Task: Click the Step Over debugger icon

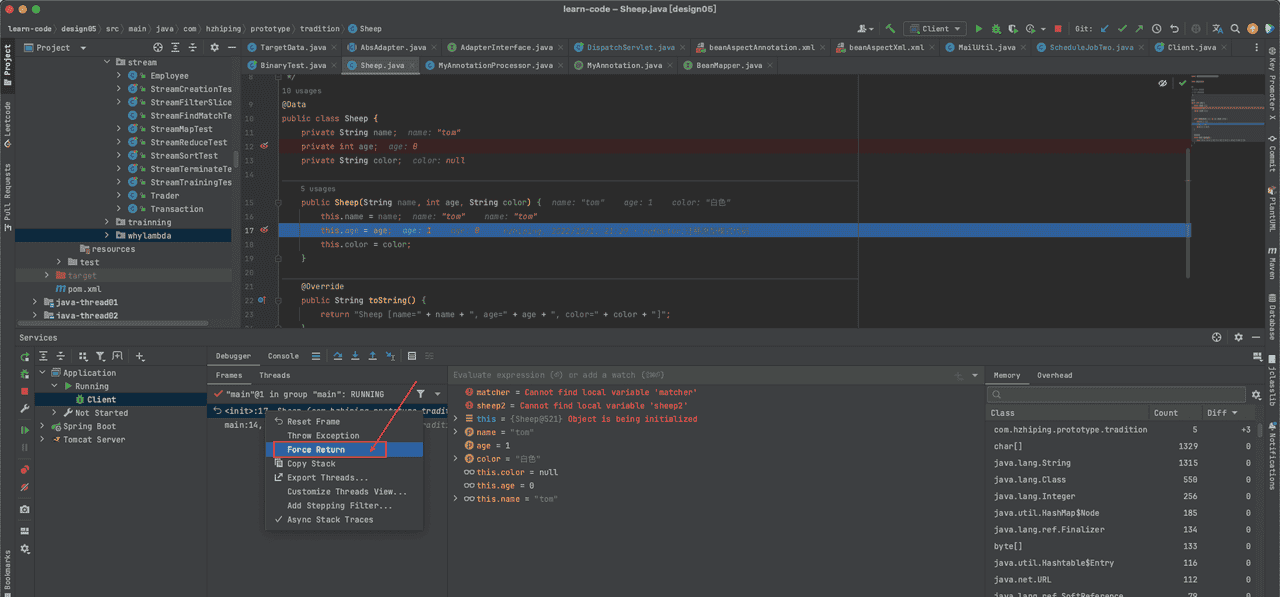Action: click(338, 356)
